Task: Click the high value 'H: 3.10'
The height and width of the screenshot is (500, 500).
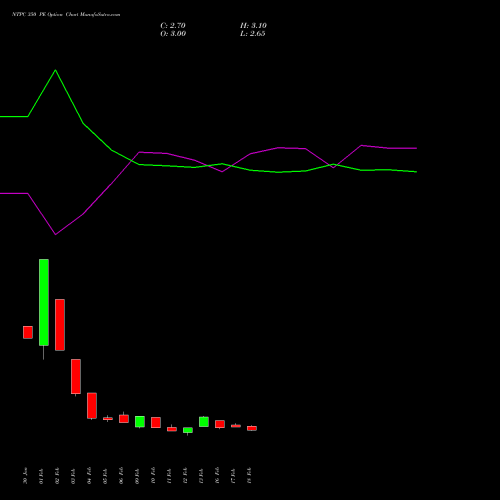Action: pyautogui.click(x=253, y=26)
